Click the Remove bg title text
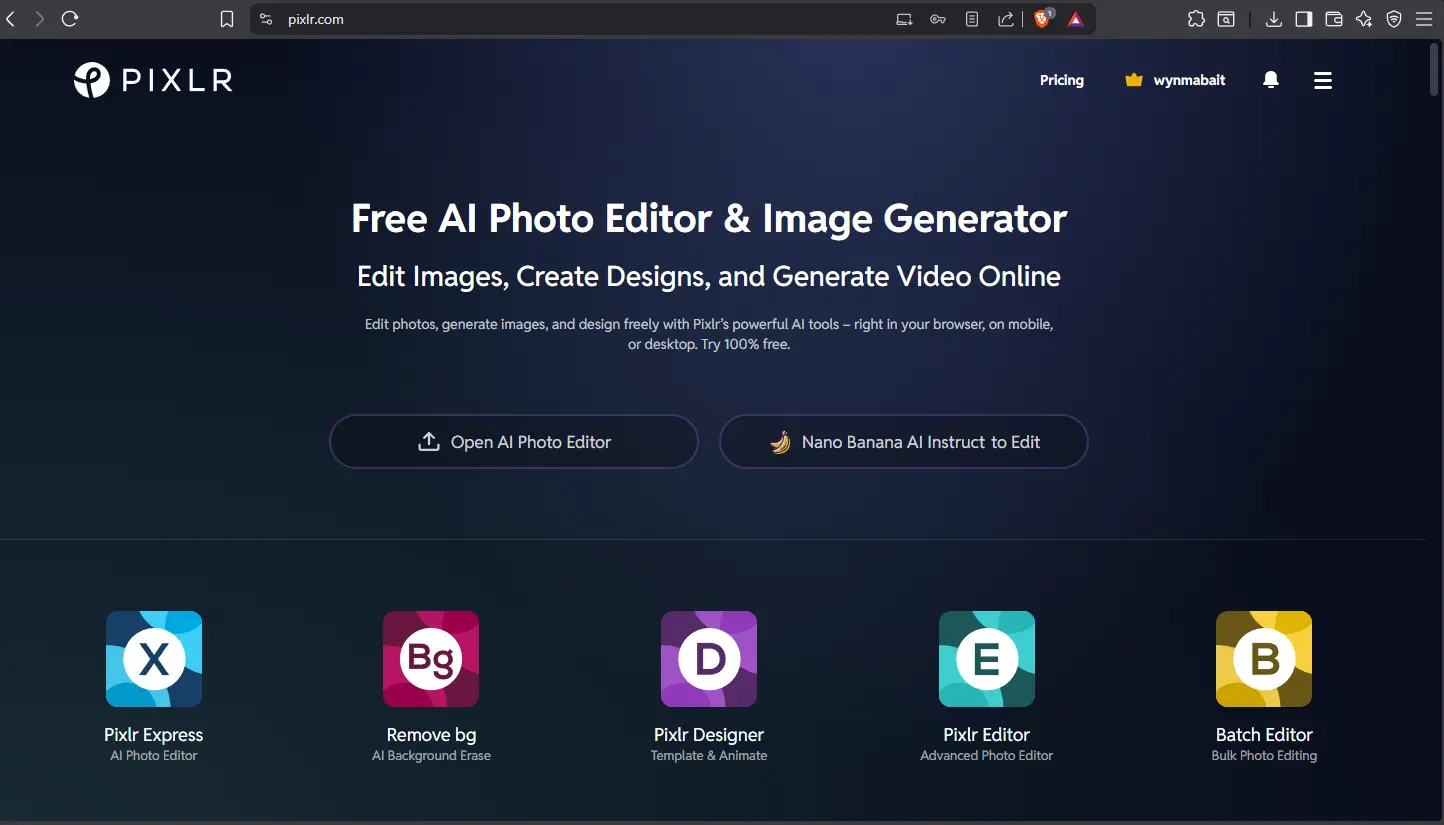Screen dimensions: 1444x825 (431, 735)
